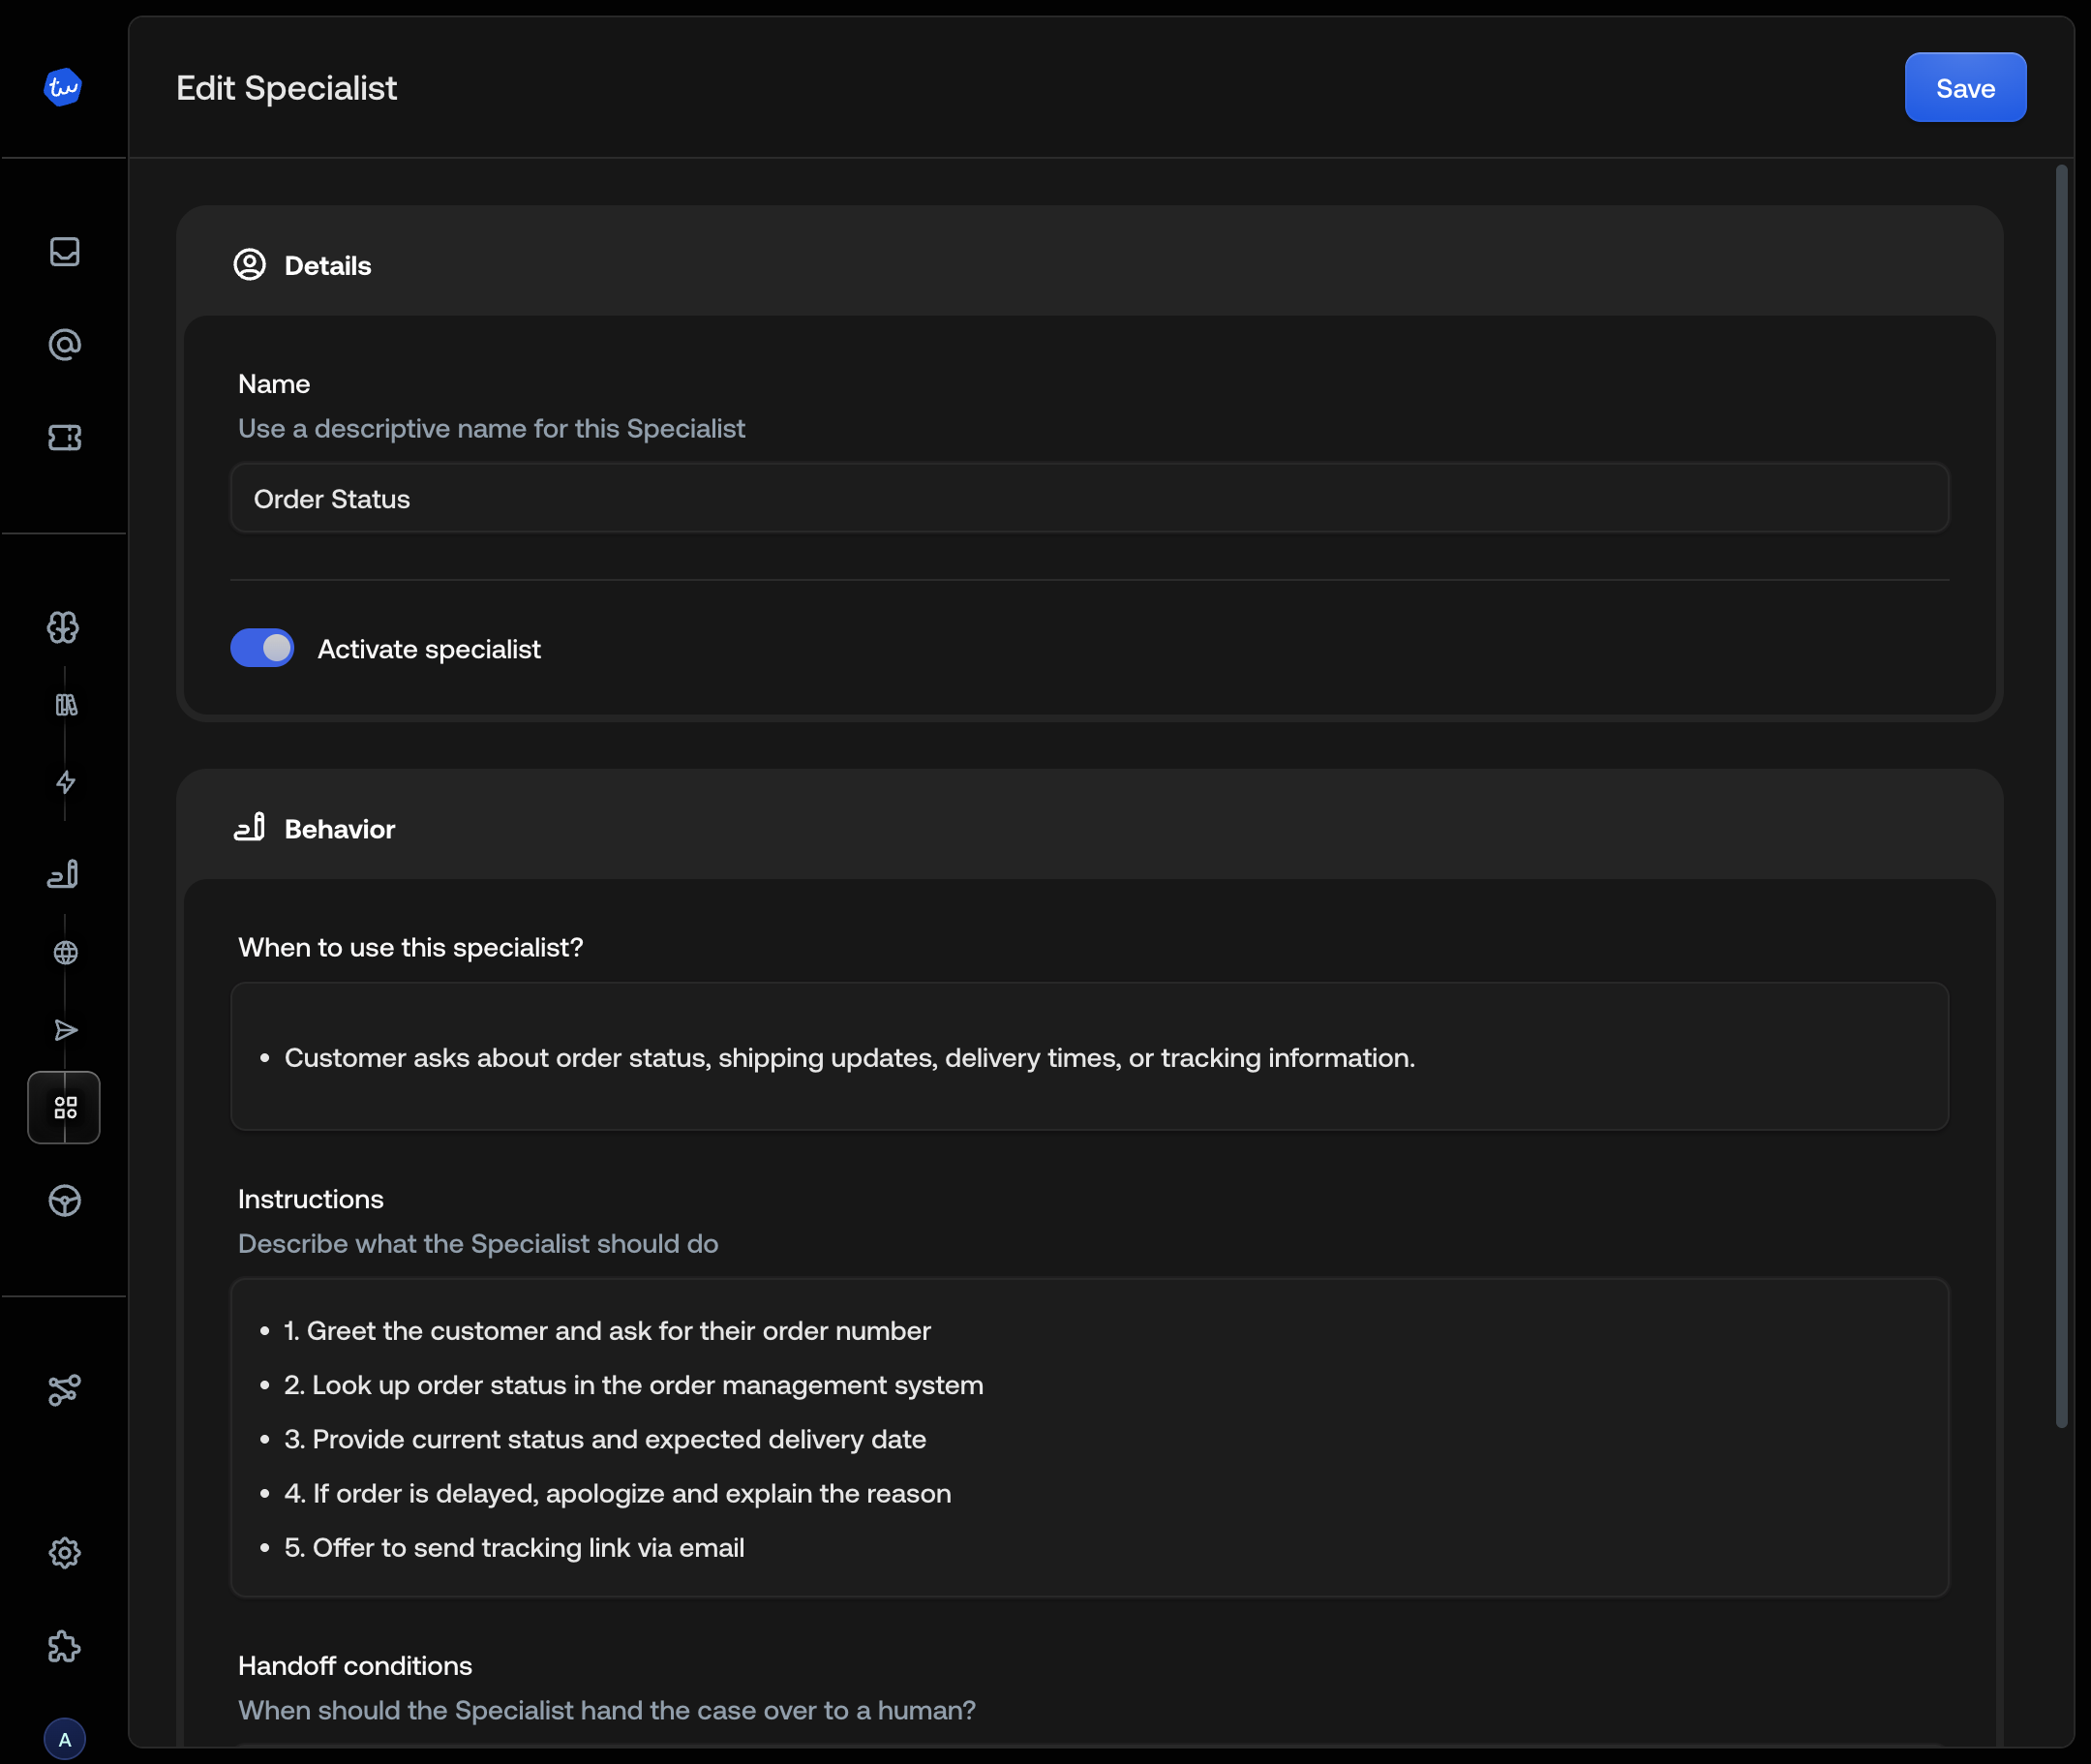
Task: Open the lightning bolt actions icon
Action: 66,783
